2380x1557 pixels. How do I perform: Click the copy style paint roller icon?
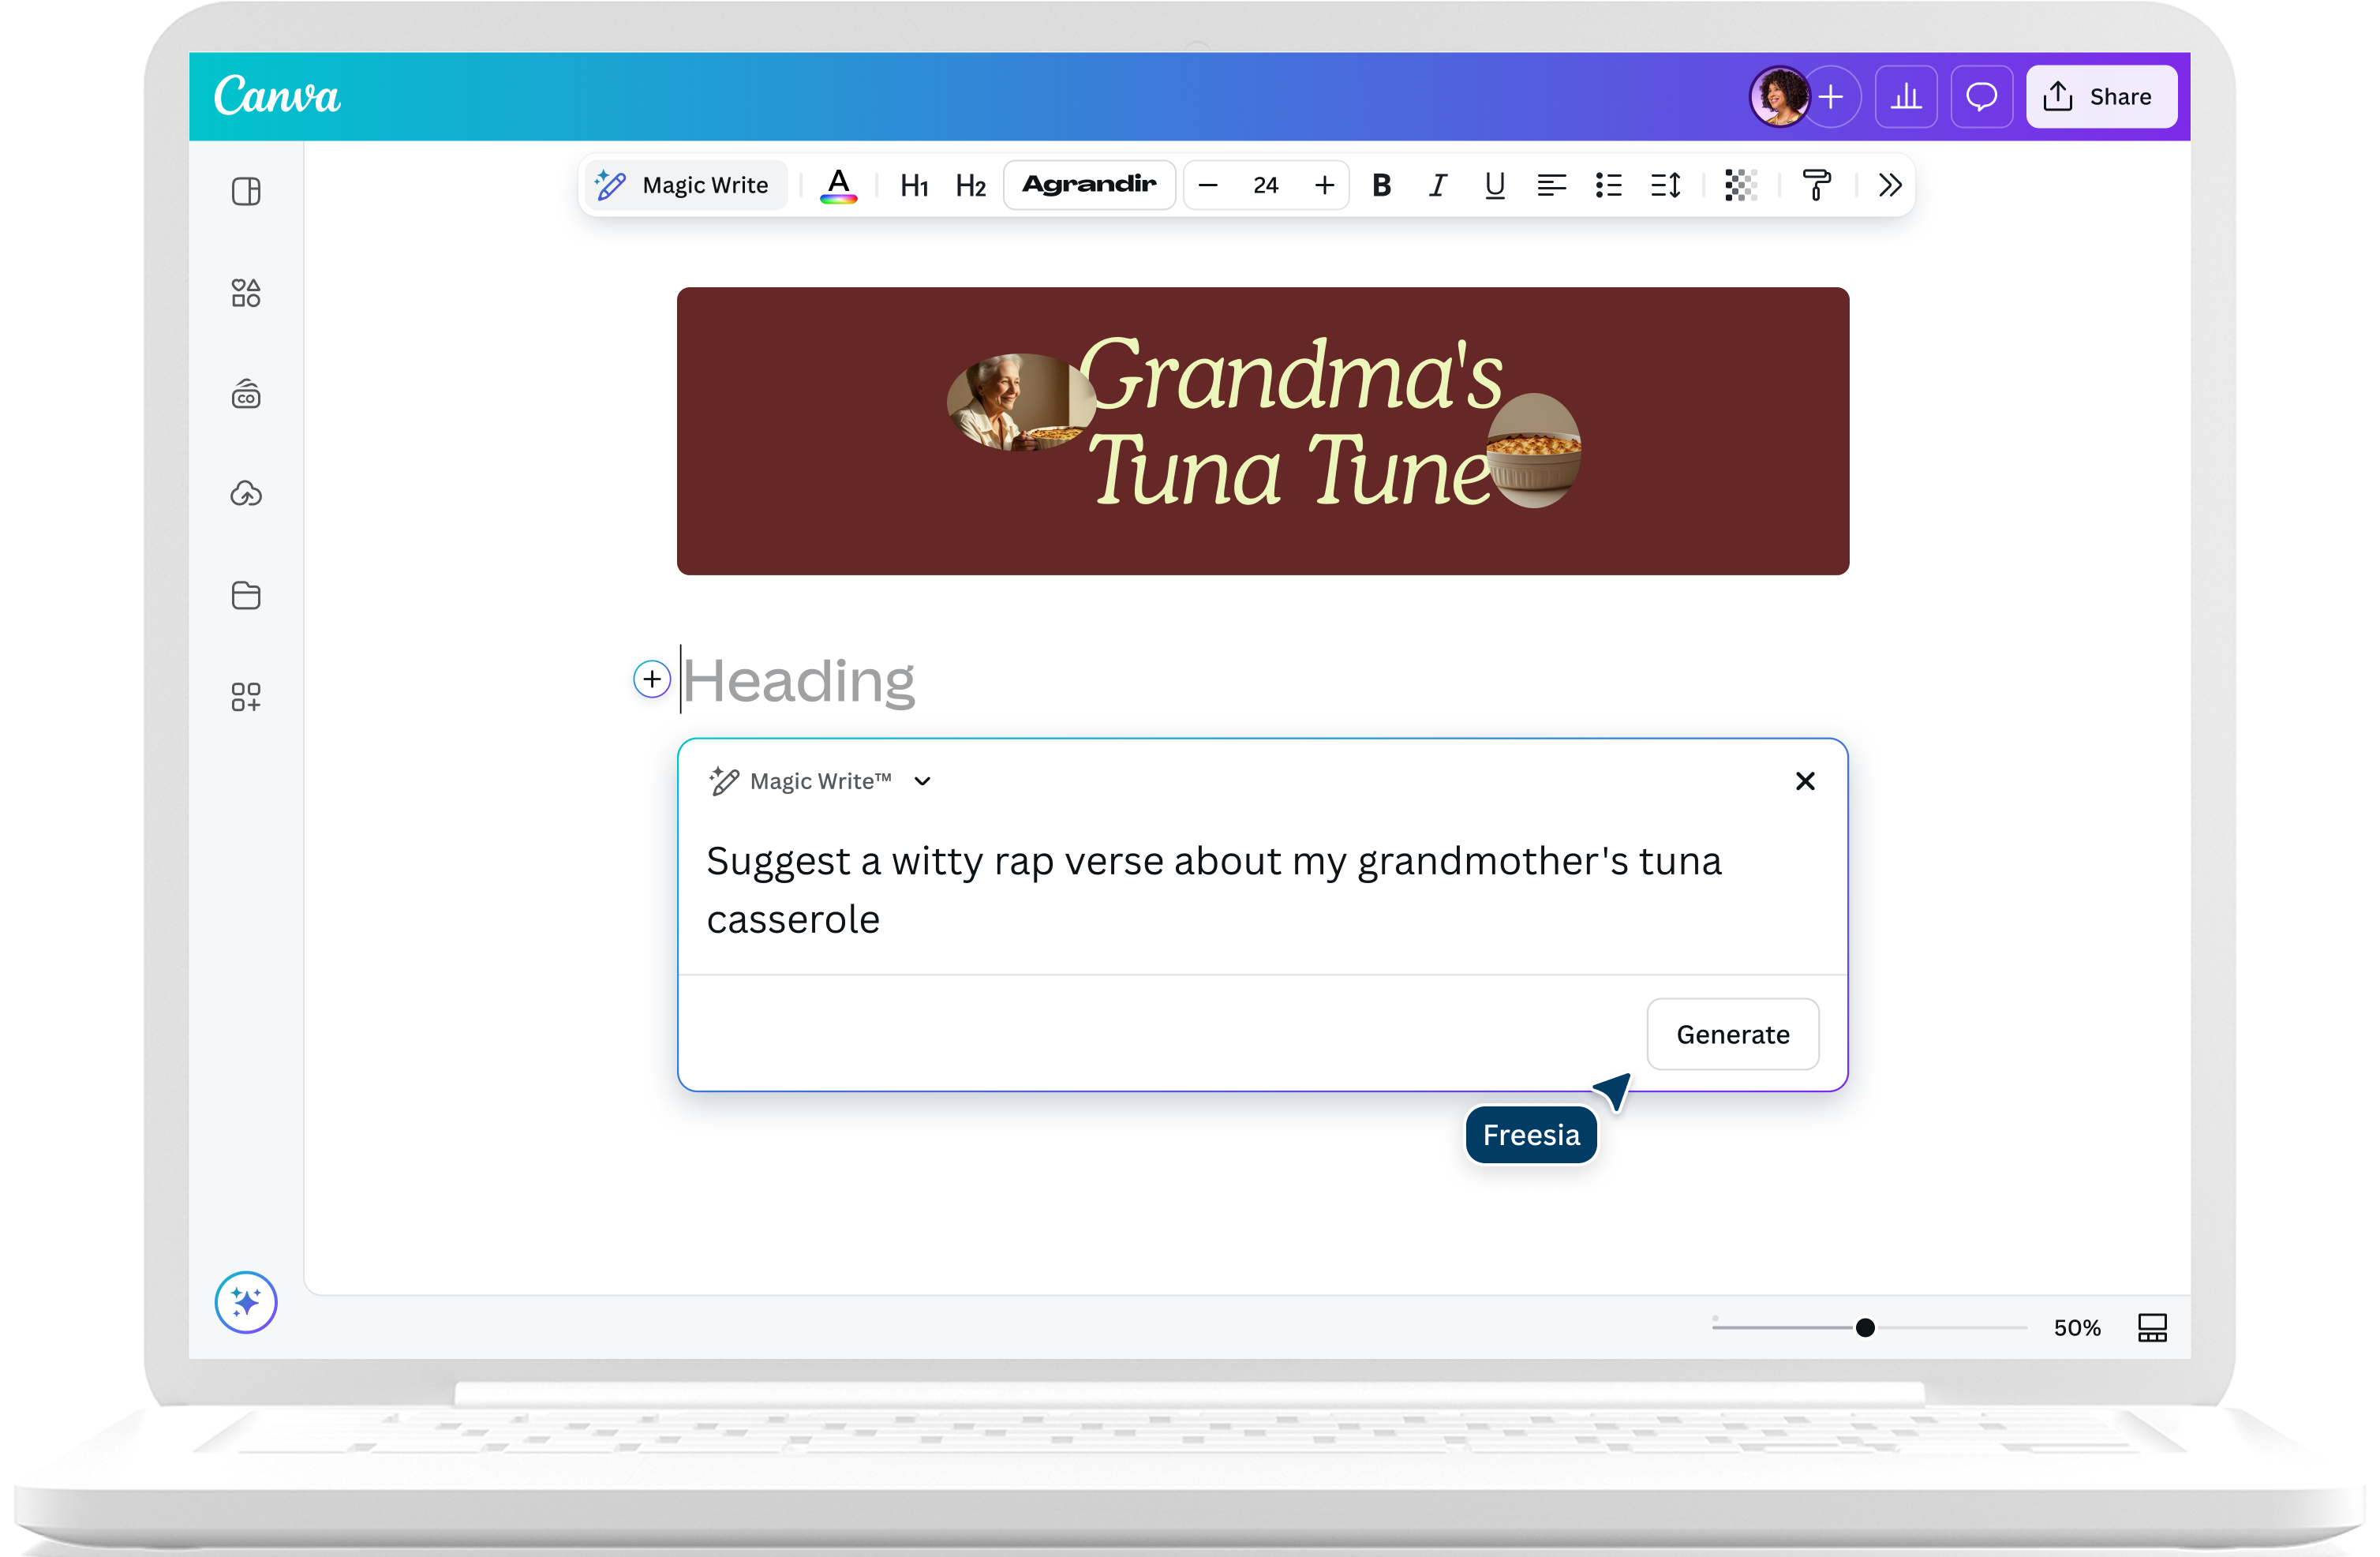[1816, 185]
